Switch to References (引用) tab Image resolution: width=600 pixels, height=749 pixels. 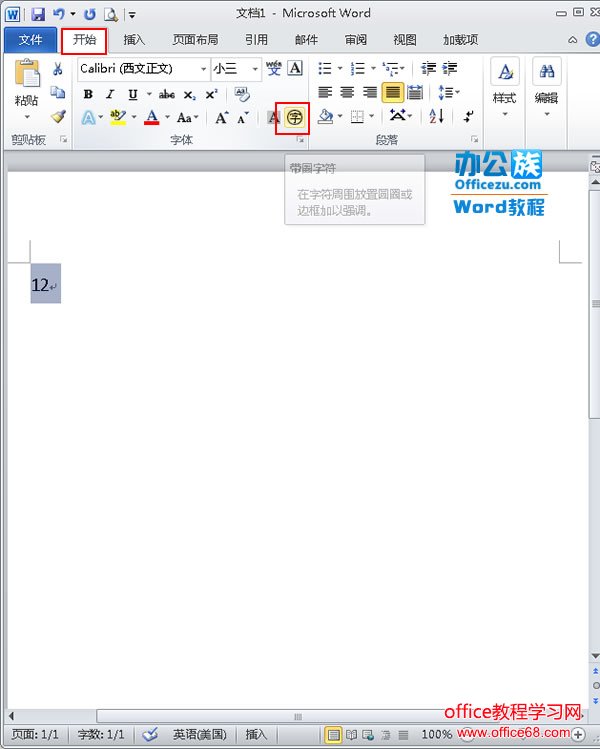click(256, 40)
